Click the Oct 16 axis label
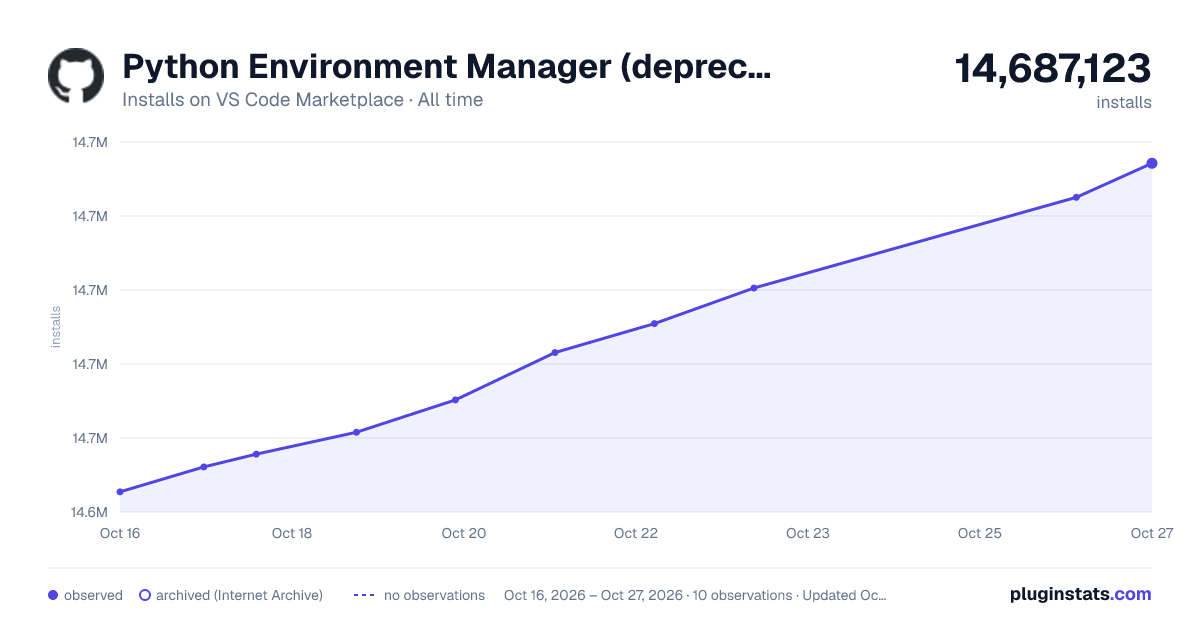Image resolution: width=1200 pixels, height=630 pixels. 120,533
